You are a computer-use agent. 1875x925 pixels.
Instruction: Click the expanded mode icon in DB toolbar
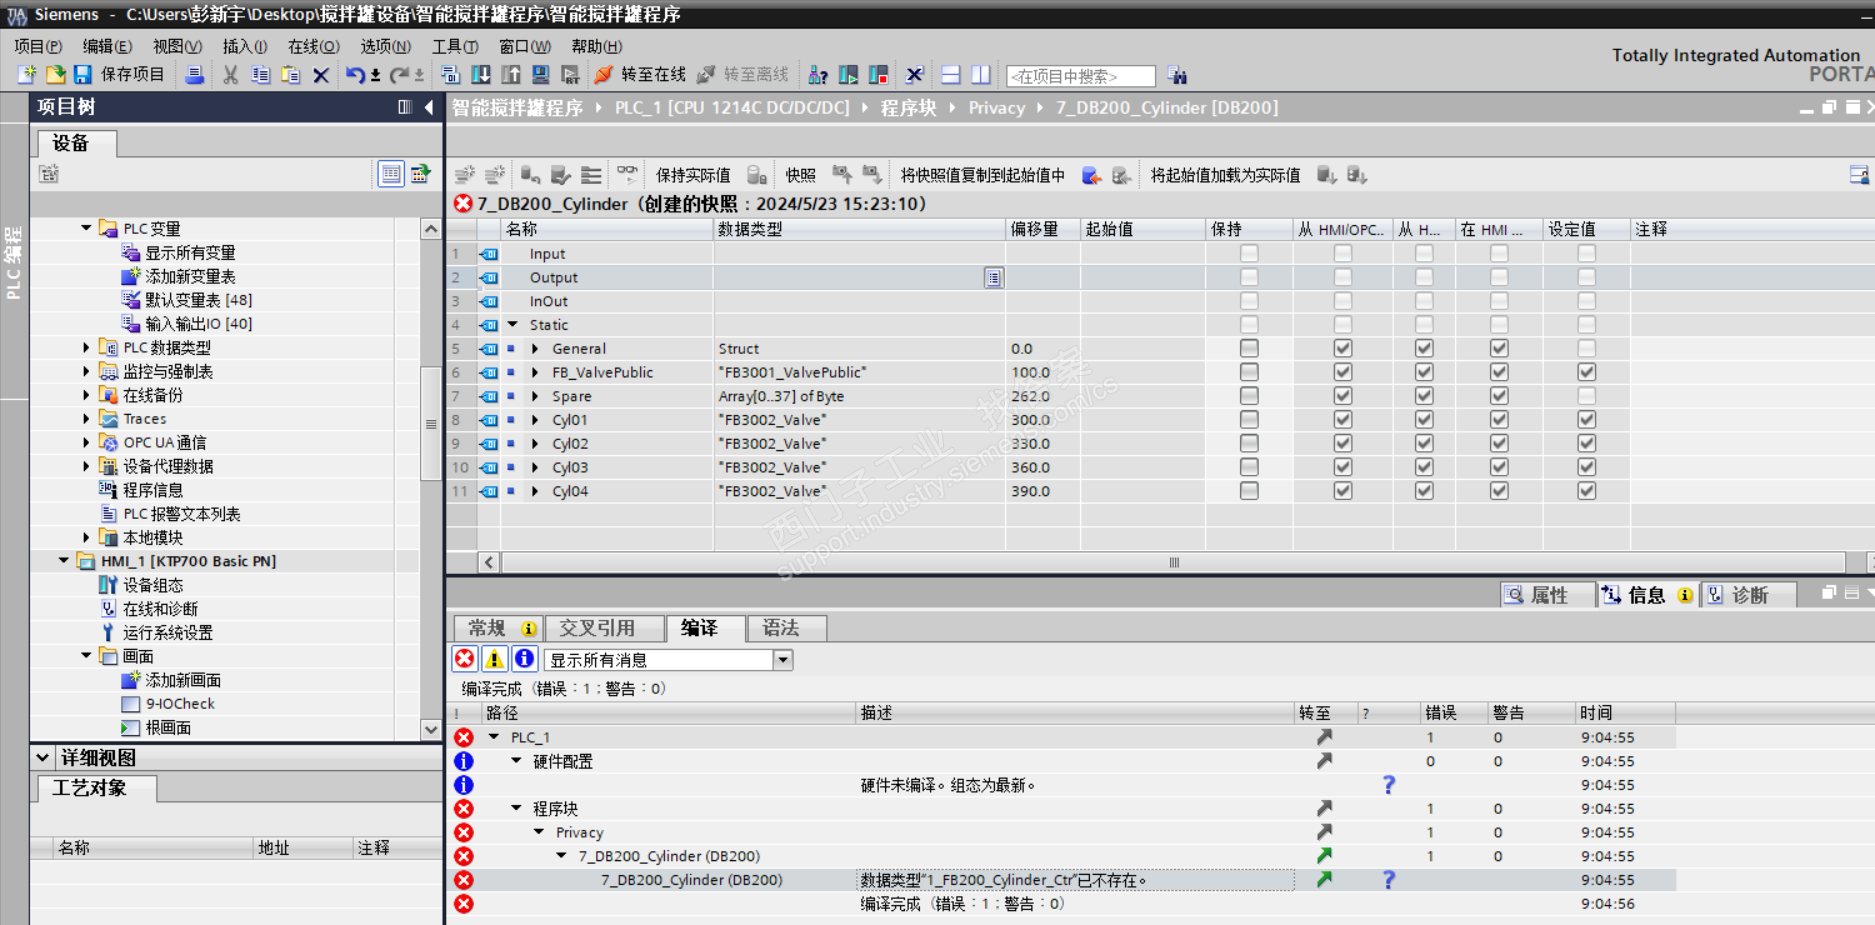click(x=591, y=175)
